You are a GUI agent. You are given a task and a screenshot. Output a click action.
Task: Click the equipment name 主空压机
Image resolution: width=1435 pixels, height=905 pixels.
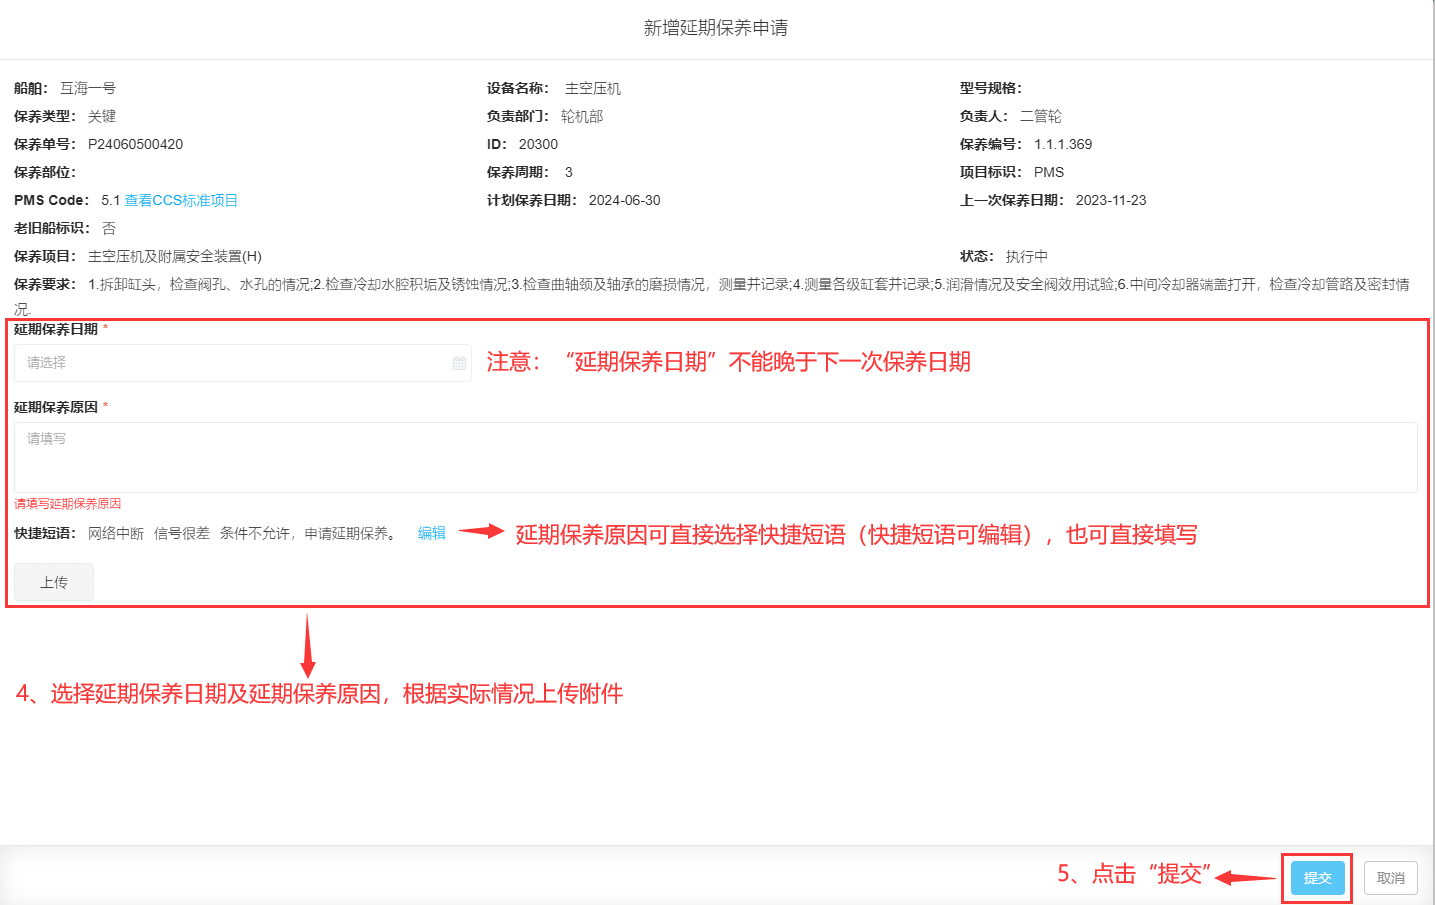593,88
